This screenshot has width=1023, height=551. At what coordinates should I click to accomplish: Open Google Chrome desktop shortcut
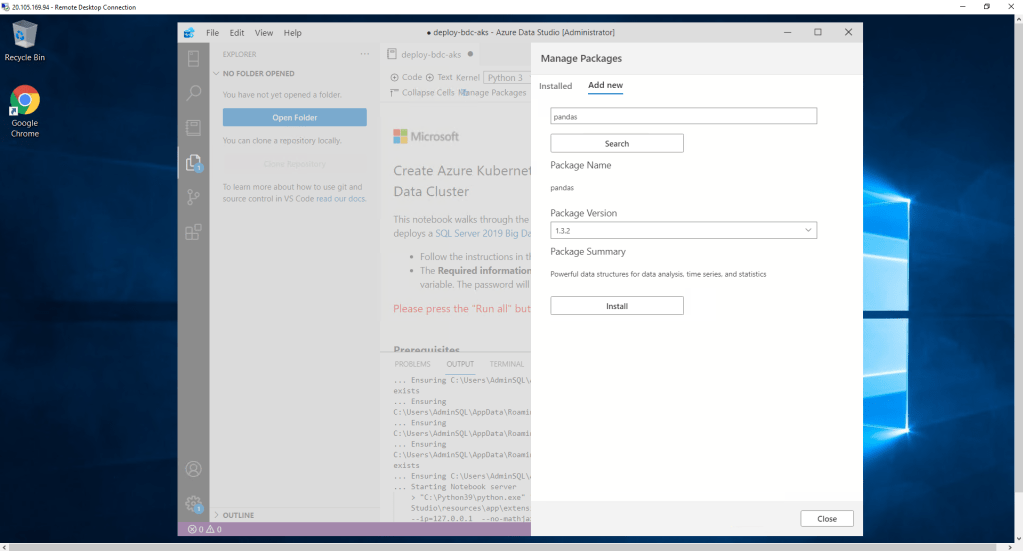point(25,111)
